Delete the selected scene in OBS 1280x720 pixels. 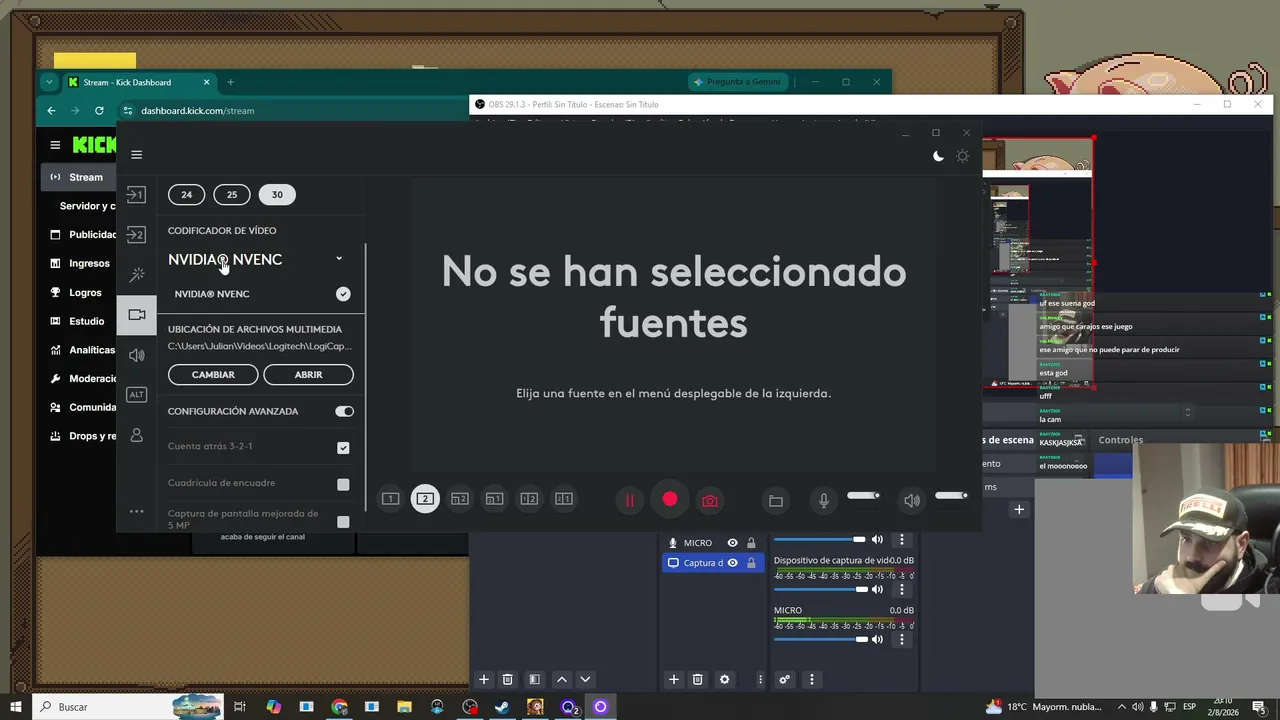[x=507, y=679]
